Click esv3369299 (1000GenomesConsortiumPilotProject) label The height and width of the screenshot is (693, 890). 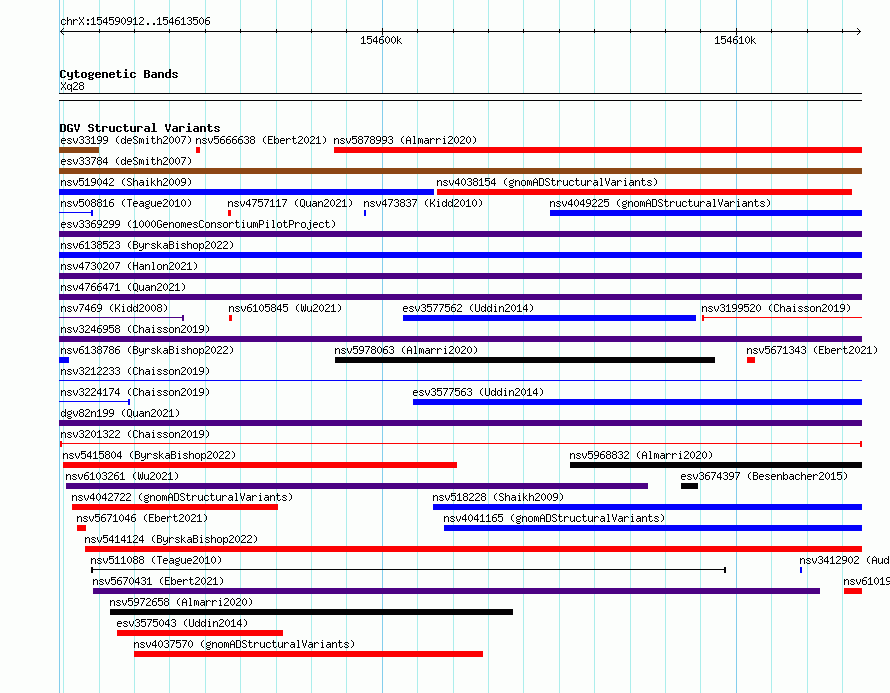click(x=198, y=224)
